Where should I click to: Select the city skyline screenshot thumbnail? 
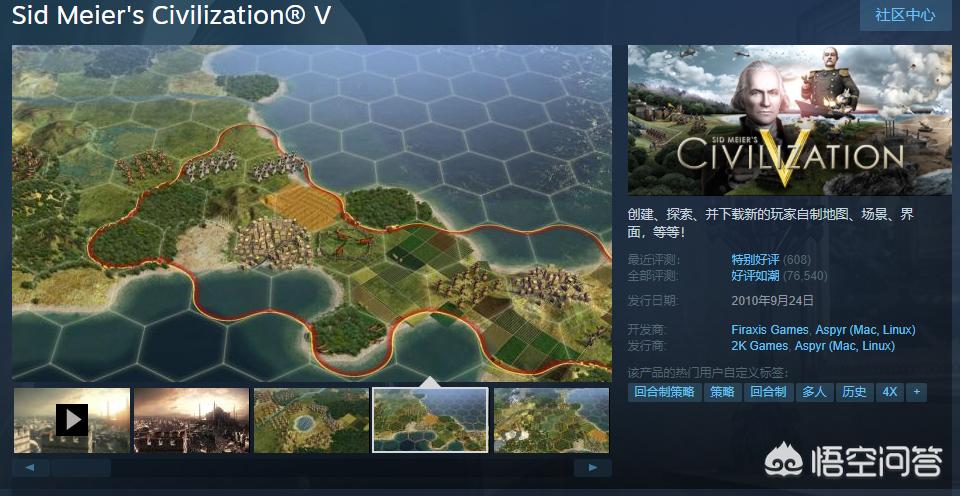[x=192, y=420]
